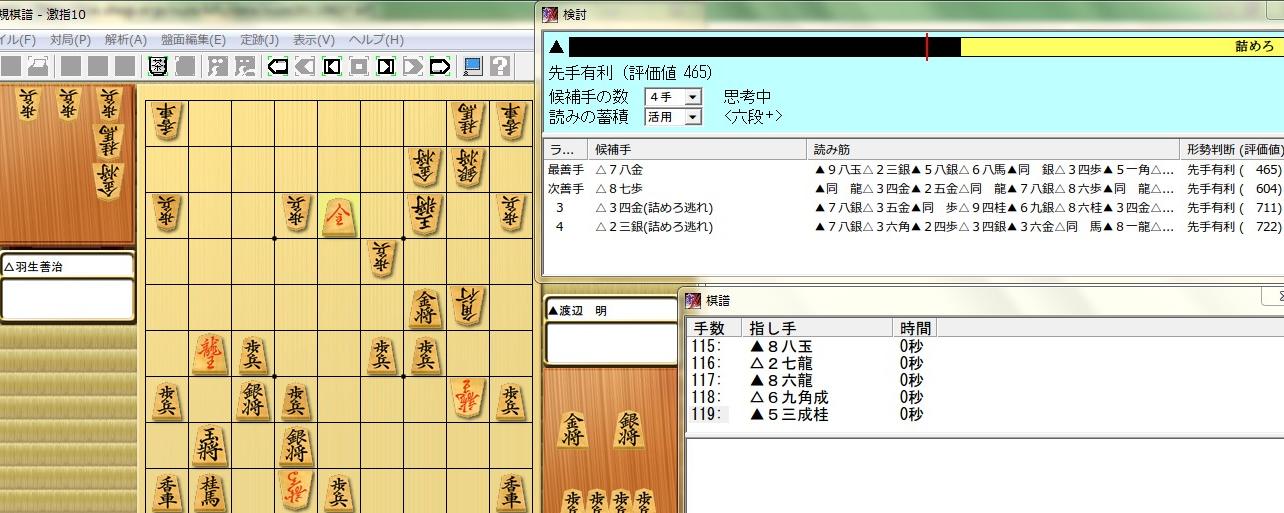Click the 候補手 column header

pyautogui.click(x=697, y=149)
